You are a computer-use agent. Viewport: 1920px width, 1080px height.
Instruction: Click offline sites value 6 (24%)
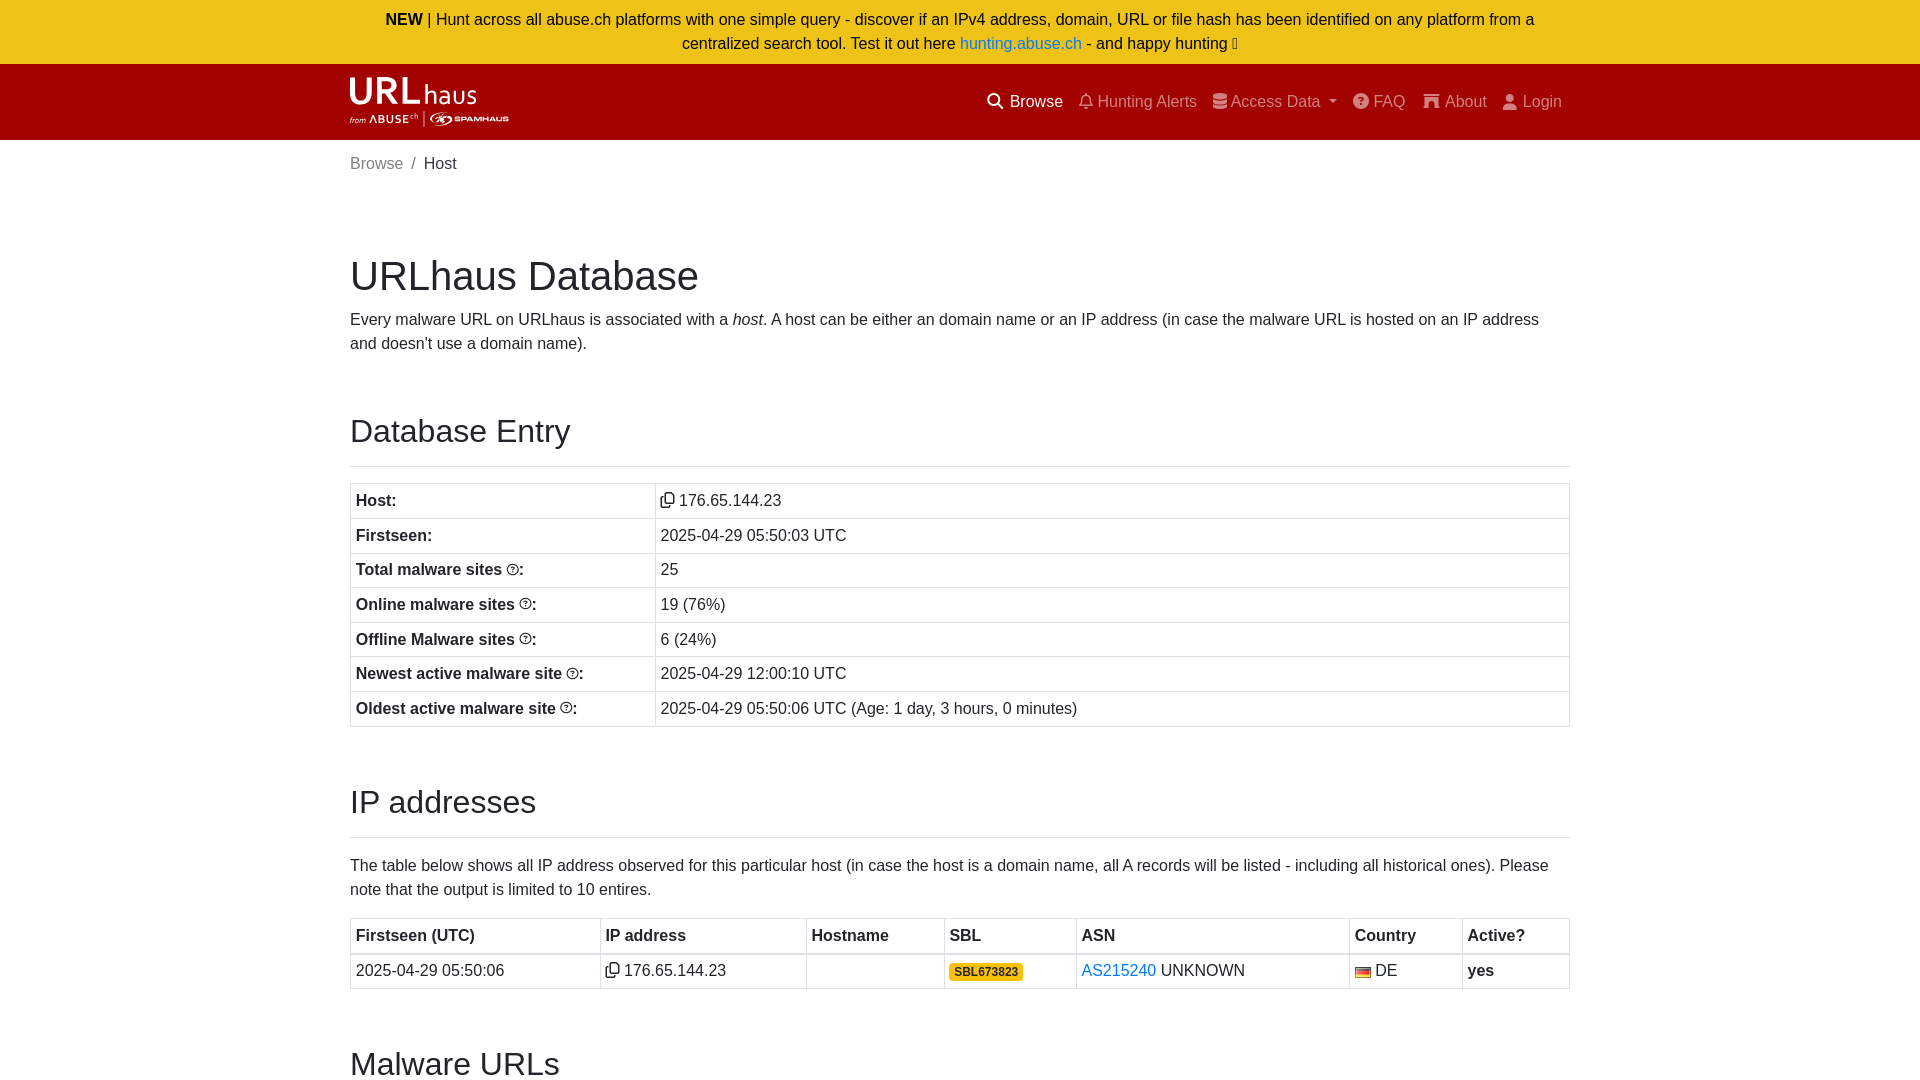(x=689, y=640)
